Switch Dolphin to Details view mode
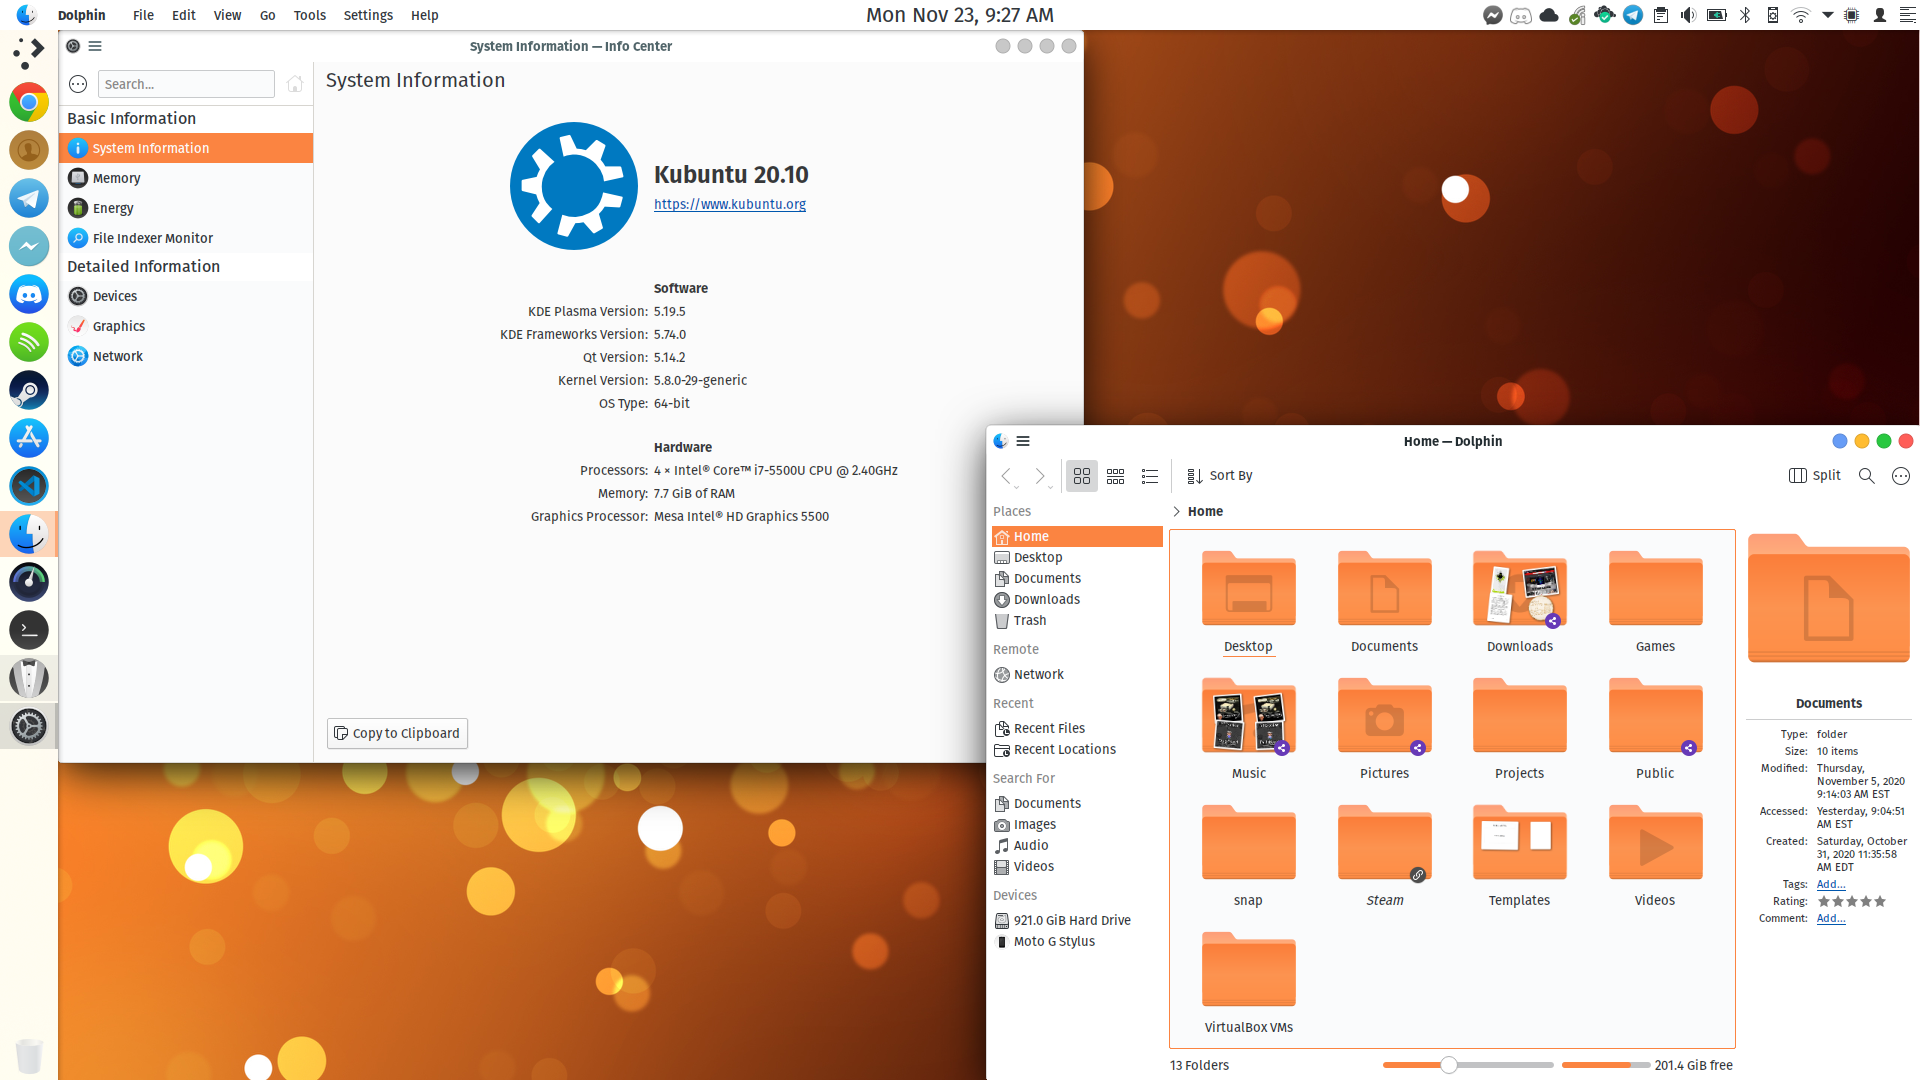The image size is (1920, 1080). 1150,476
